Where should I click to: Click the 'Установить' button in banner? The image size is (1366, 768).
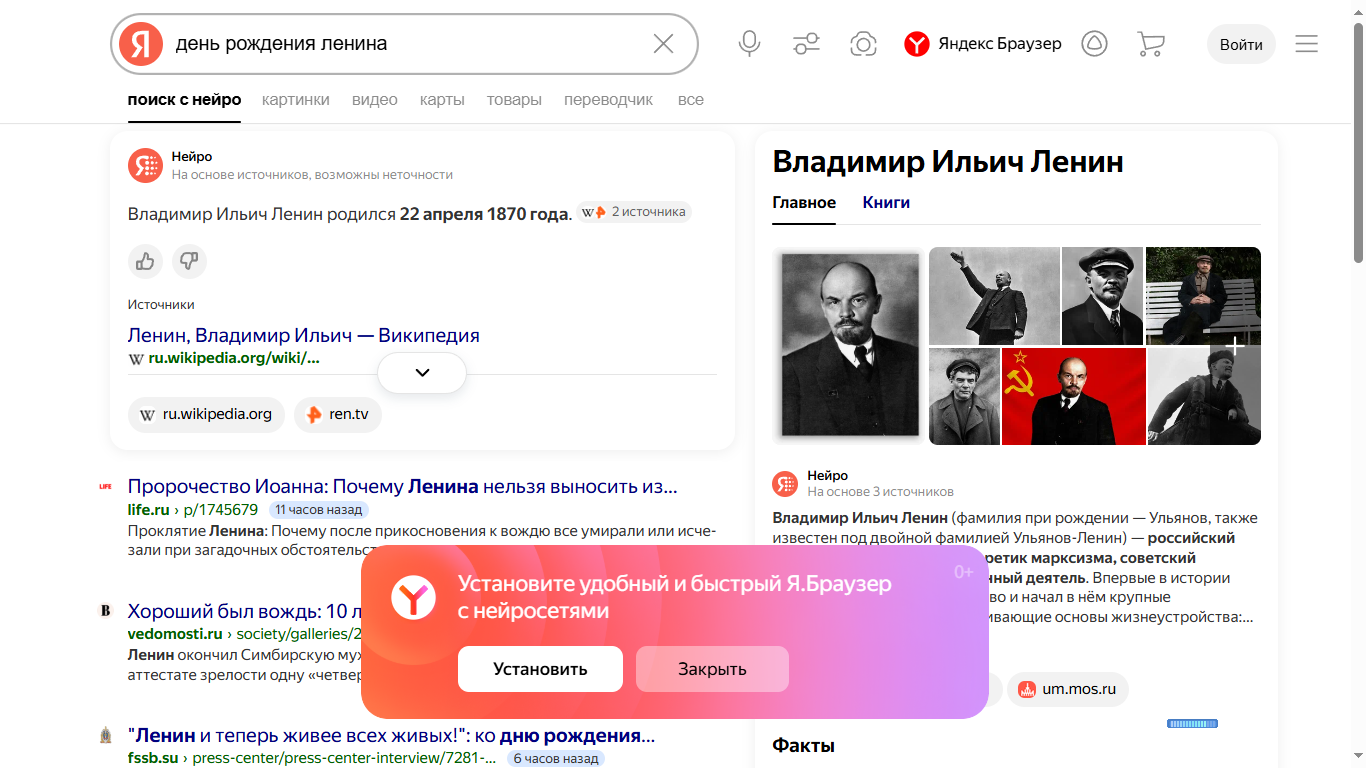tap(540, 669)
